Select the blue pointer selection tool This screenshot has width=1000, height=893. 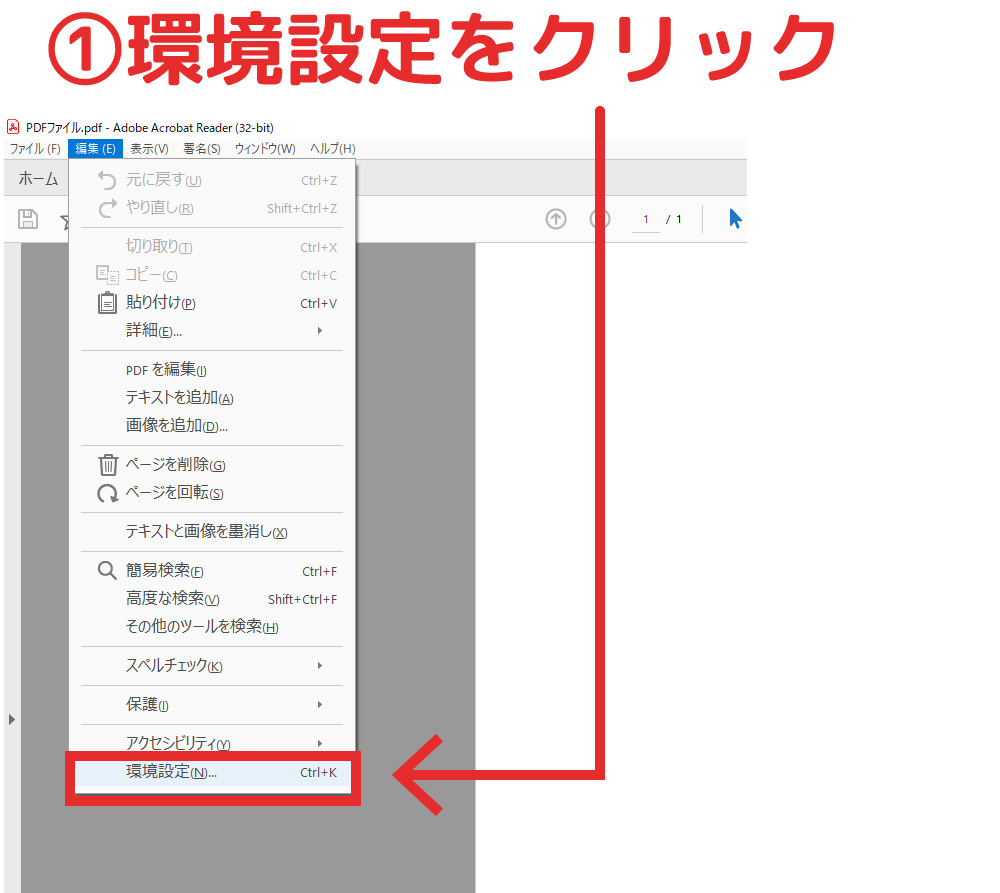tap(735, 219)
